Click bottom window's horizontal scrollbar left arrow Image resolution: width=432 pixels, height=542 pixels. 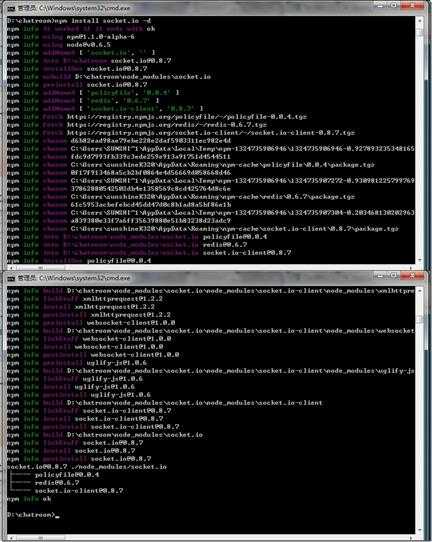(x=10, y=538)
